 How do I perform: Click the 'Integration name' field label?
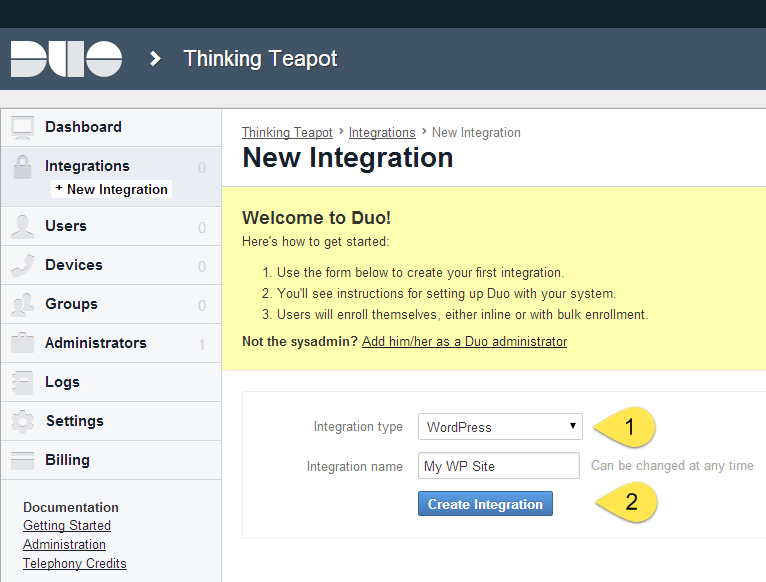click(355, 467)
